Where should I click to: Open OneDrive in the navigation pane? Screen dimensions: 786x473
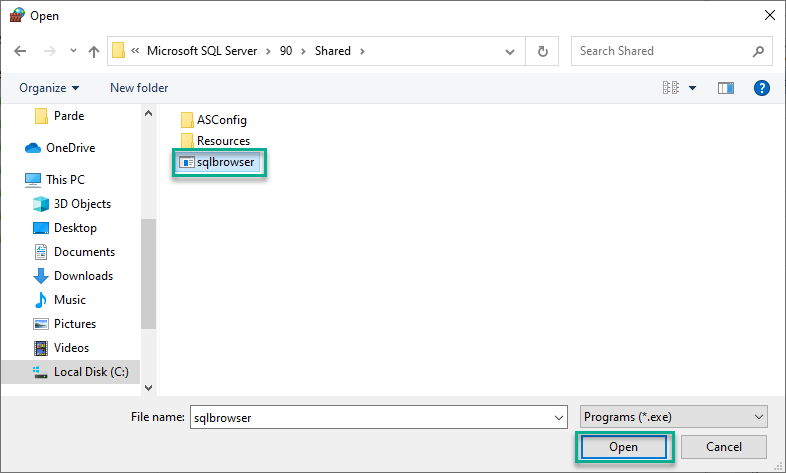pyautogui.click(x=70, y=148)
